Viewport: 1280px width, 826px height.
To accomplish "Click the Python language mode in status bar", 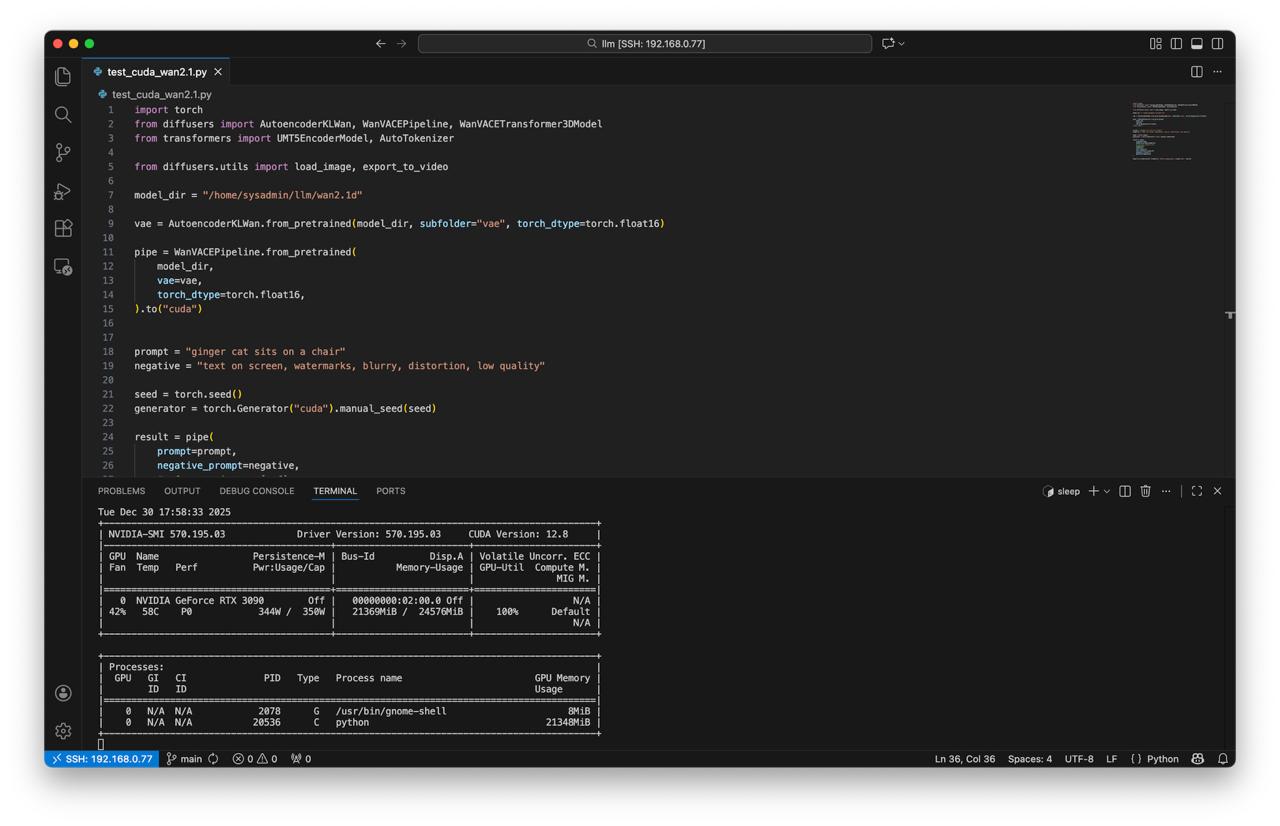I will [x=1161, y=759].
